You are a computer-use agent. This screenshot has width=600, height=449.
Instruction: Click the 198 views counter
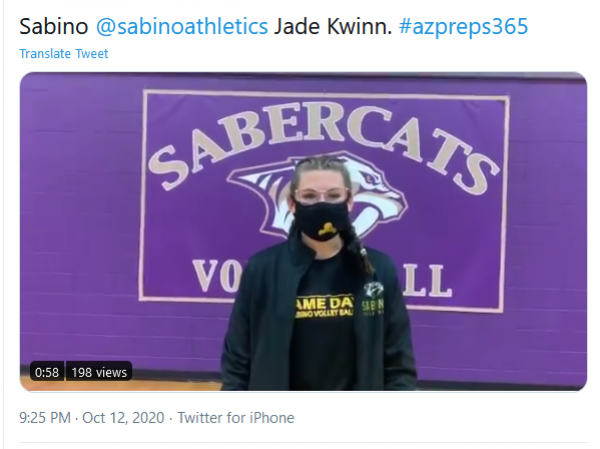point(99,372)
